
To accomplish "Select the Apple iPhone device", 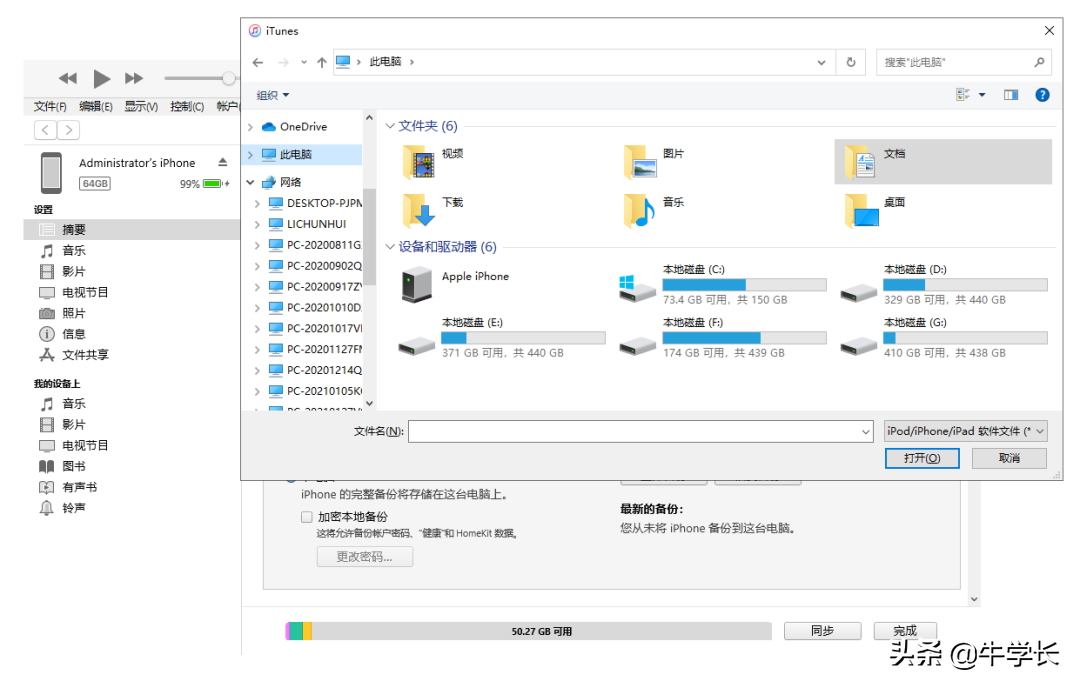I will pyautogui.click(x=455, y=284).
